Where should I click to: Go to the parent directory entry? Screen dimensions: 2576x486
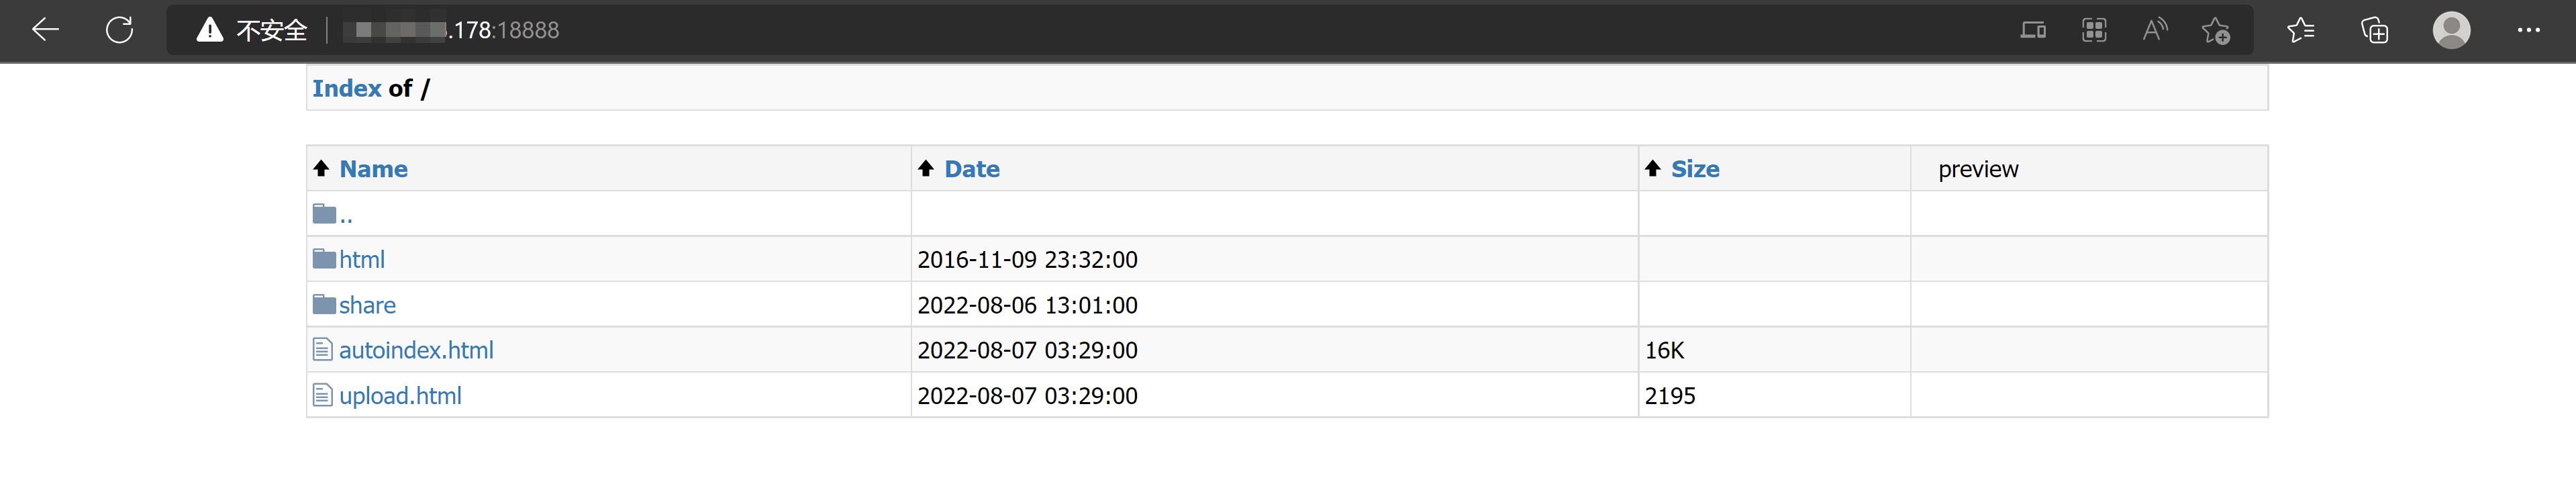click(345, 215)
